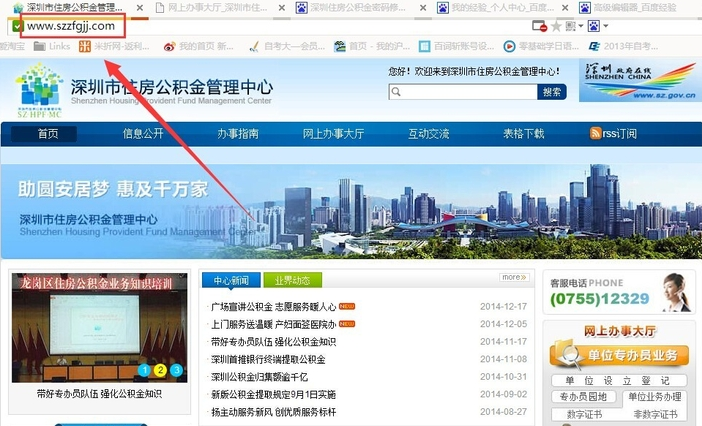Open news 深圳首推银行终端提取公积金

click(268, 359)
